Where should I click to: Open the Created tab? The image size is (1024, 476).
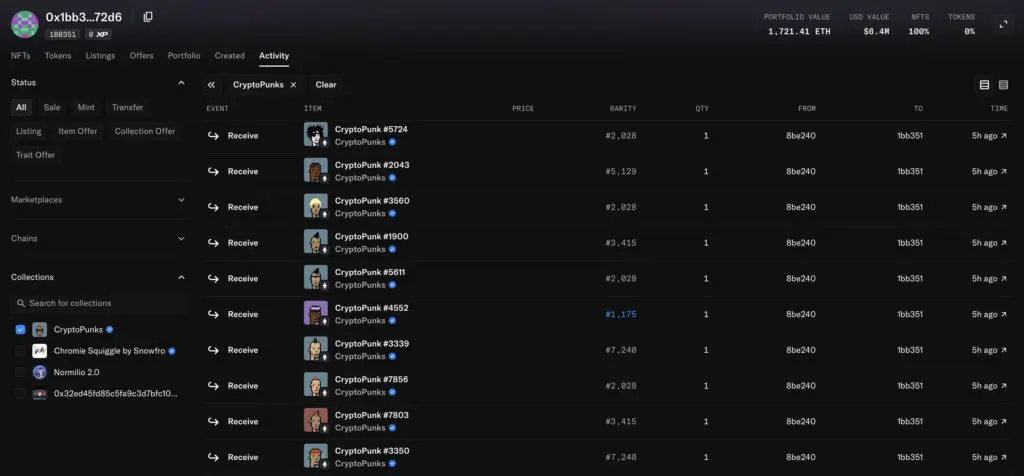[x=230, y=56]
